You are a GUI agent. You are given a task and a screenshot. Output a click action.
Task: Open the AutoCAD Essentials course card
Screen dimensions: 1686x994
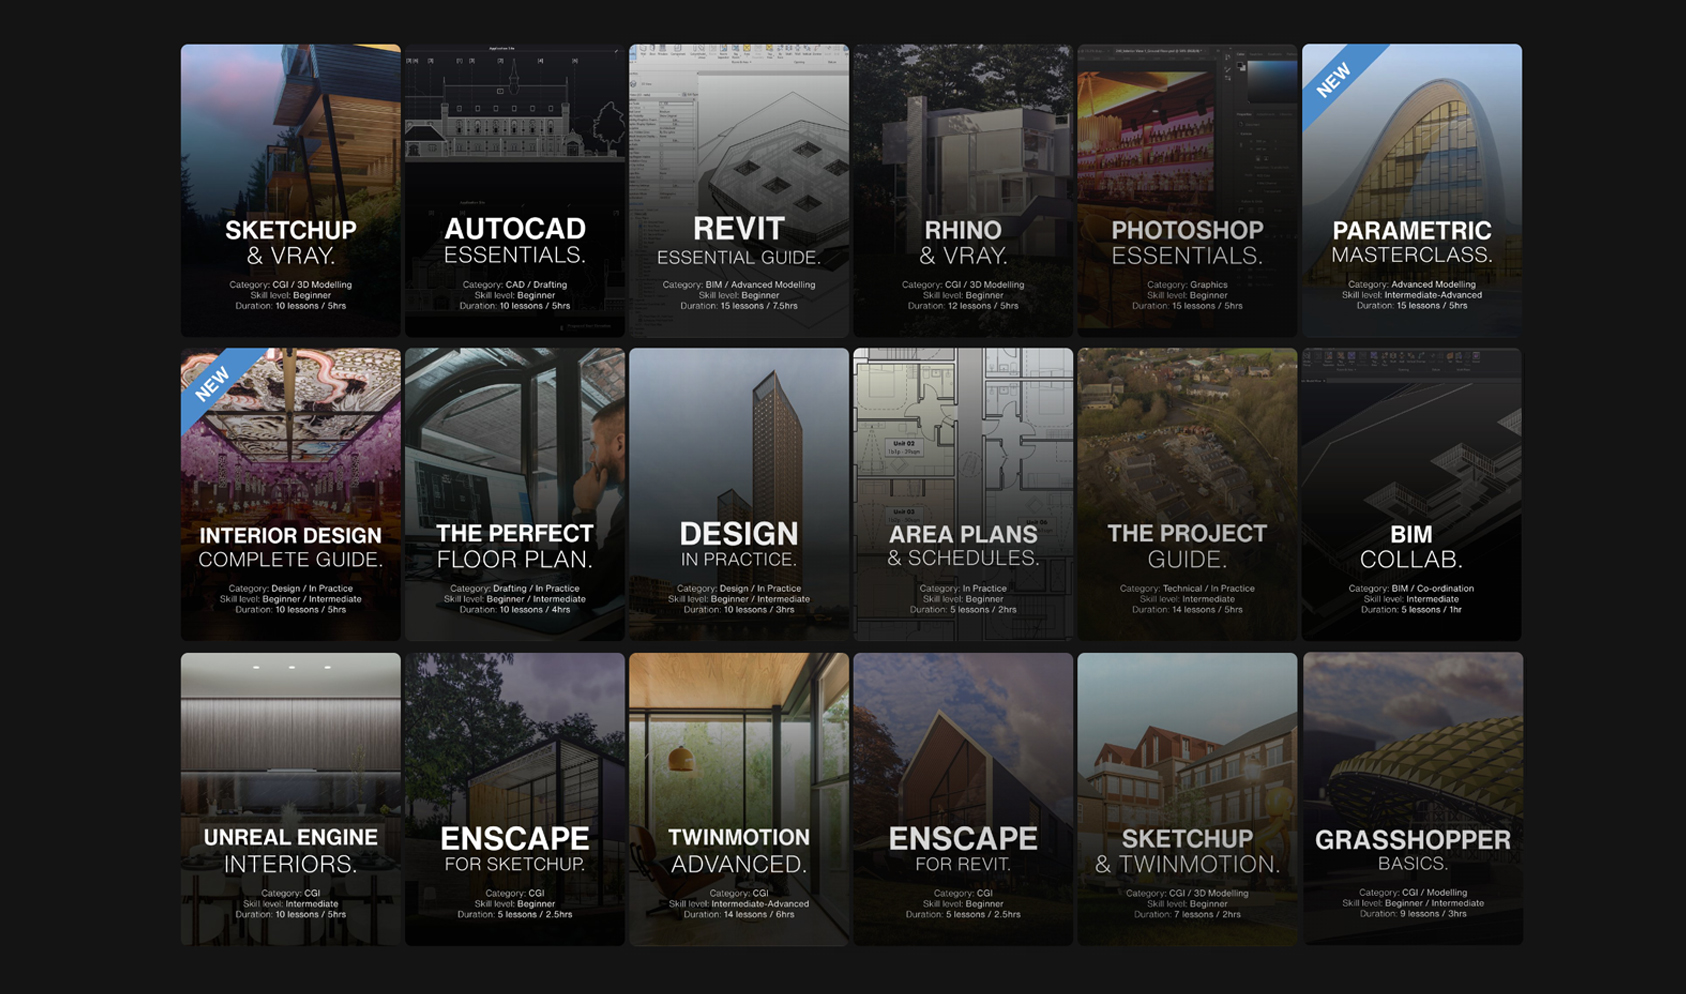(x=514, y=190)
